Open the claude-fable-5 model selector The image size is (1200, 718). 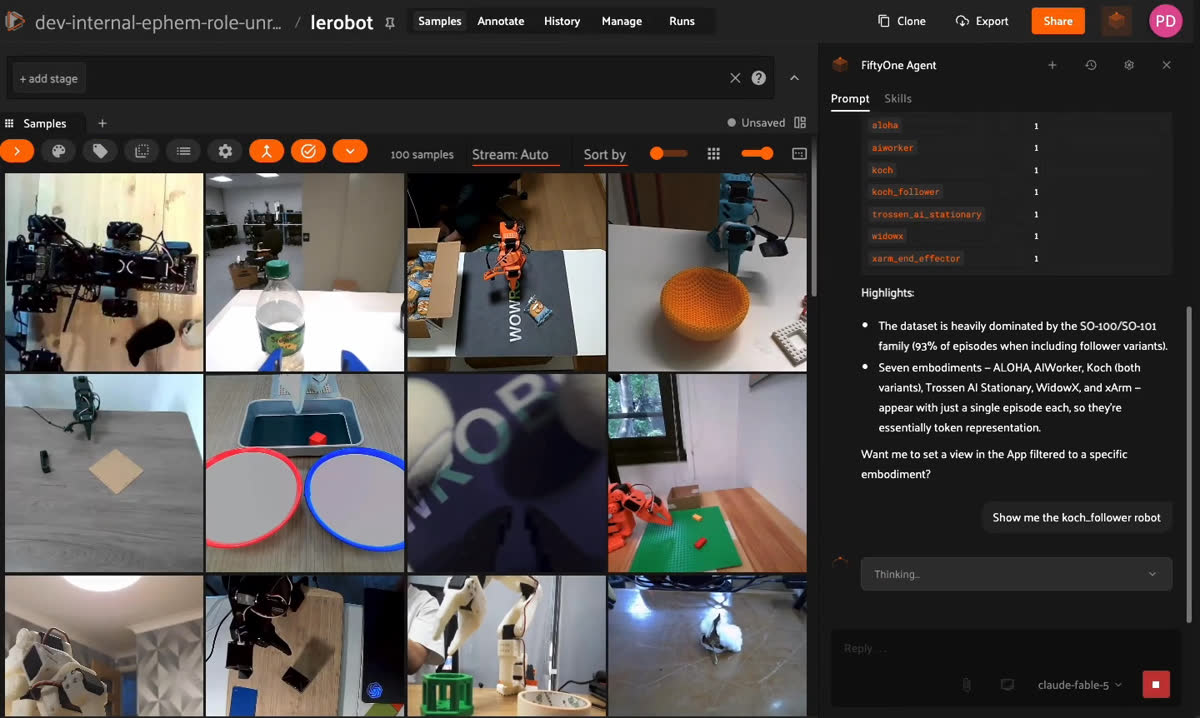pyautogui.click(x=1080, y=685)
